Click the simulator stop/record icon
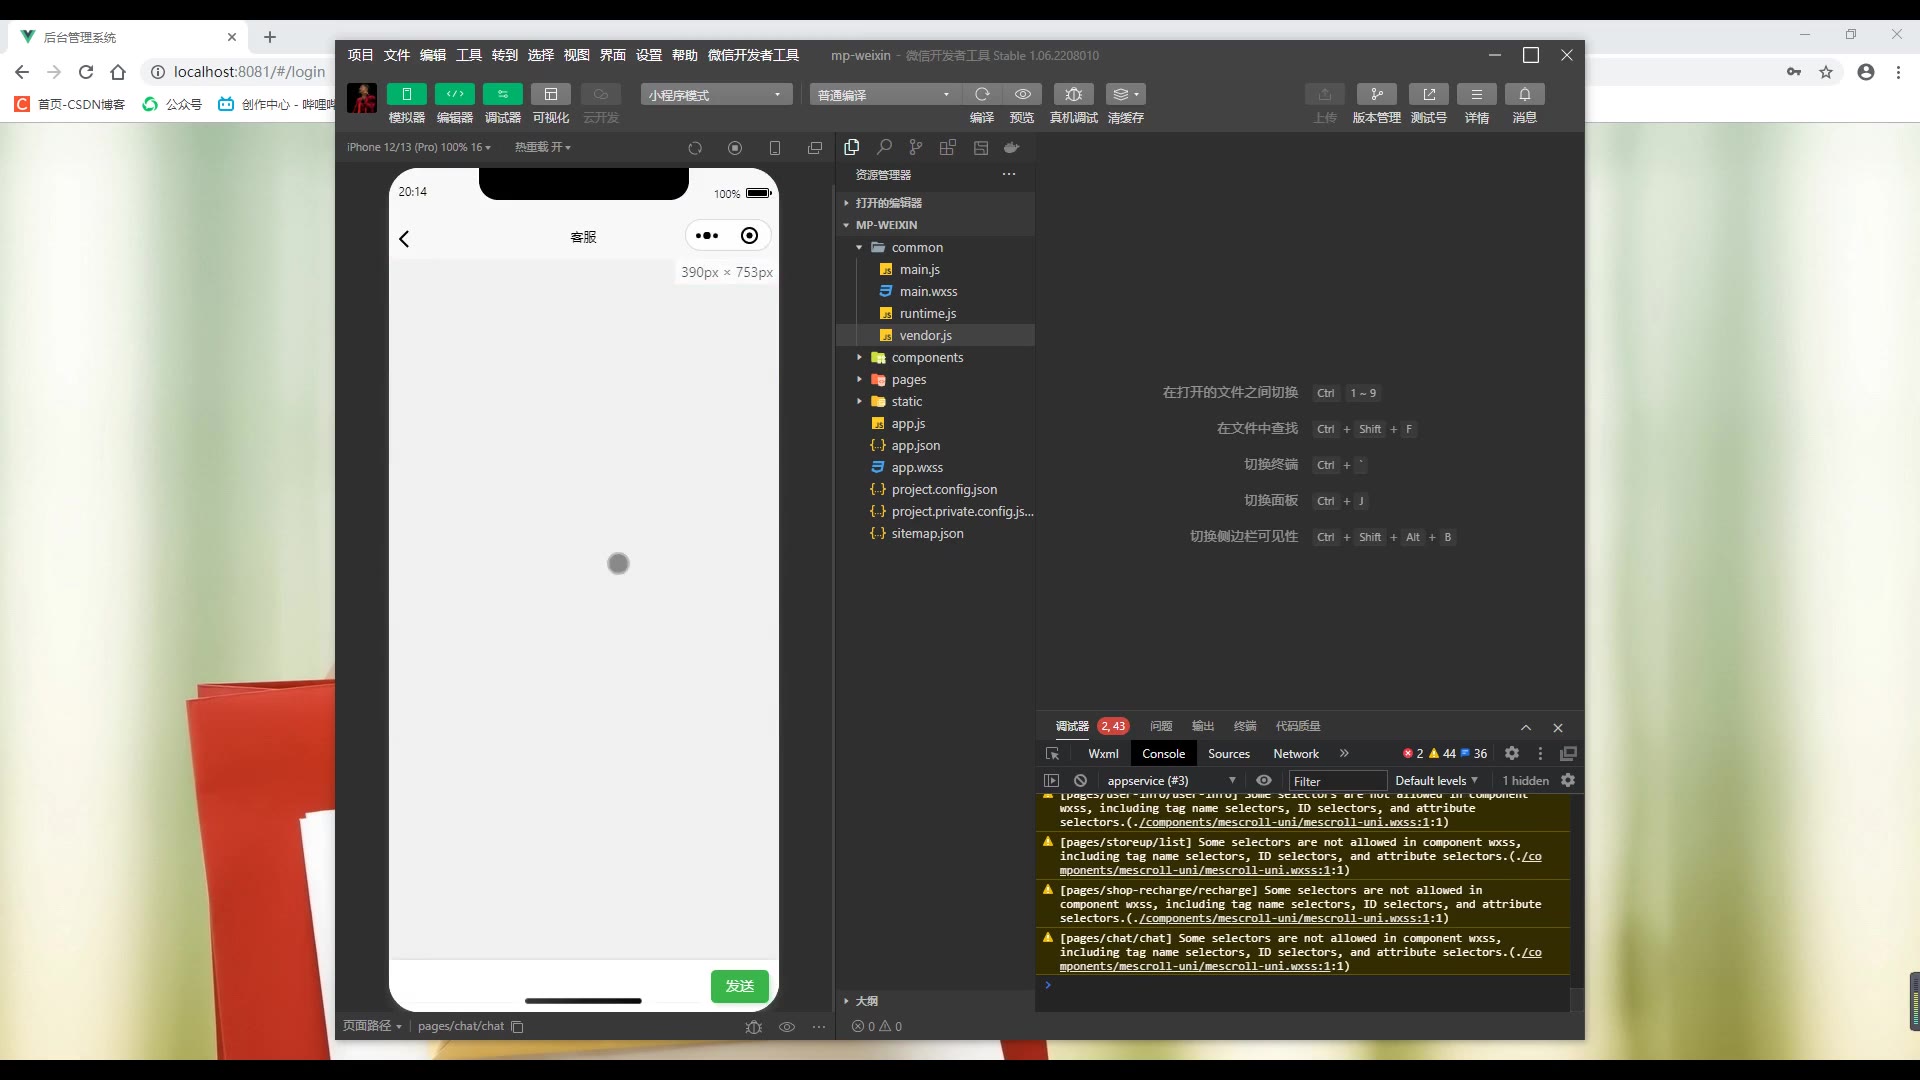The width and height of the screenshot is (1920, 1080). coord(735,148)
